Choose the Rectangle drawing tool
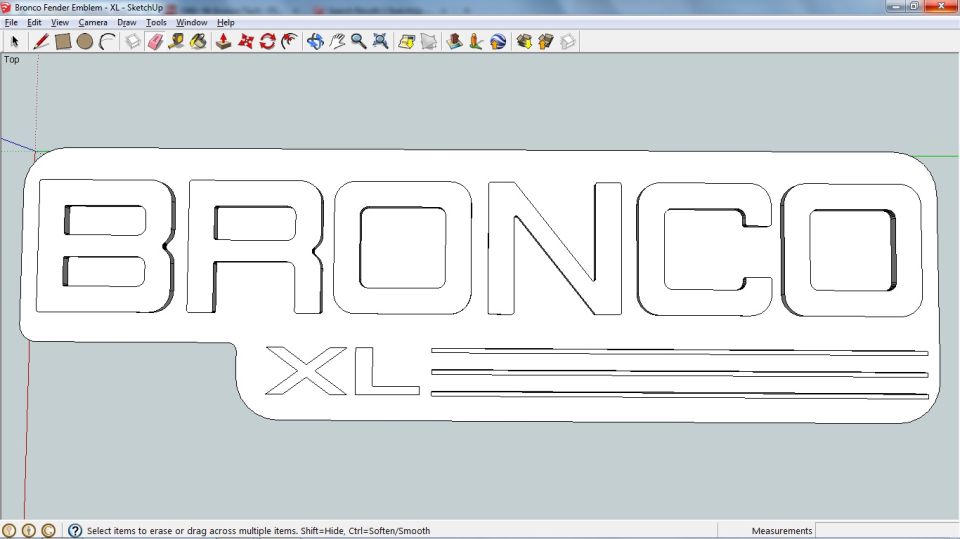 (x=62, y=42)
